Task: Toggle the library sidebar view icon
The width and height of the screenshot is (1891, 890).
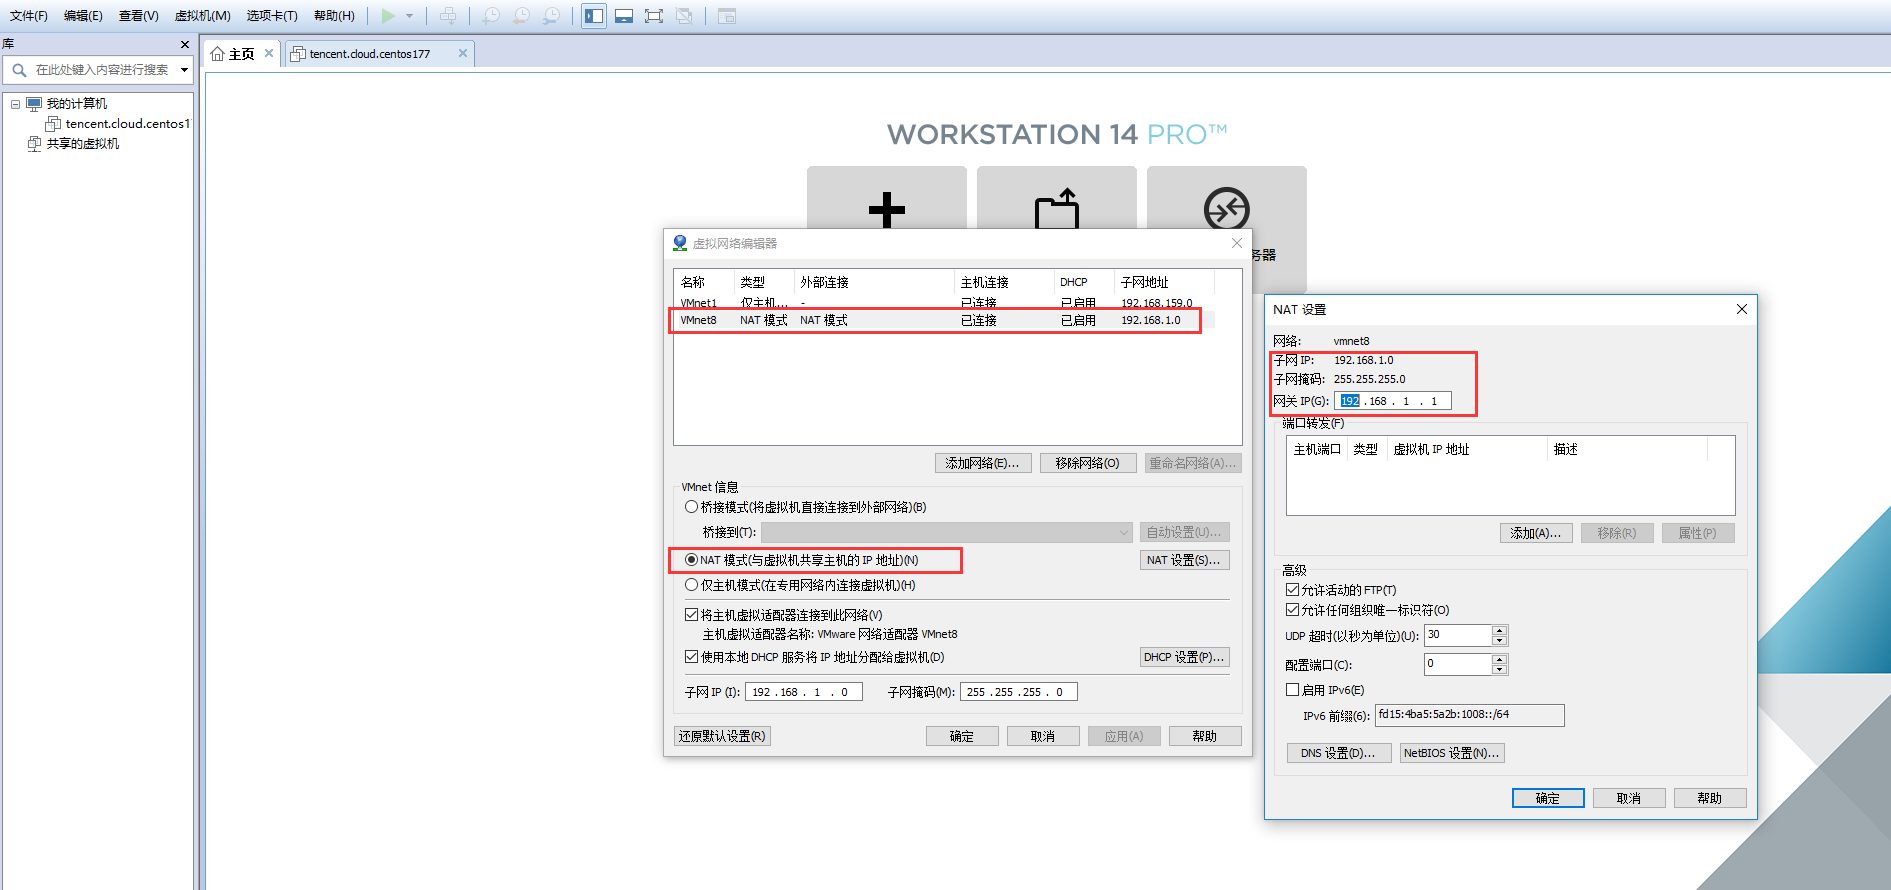Action: pos(594,16)
